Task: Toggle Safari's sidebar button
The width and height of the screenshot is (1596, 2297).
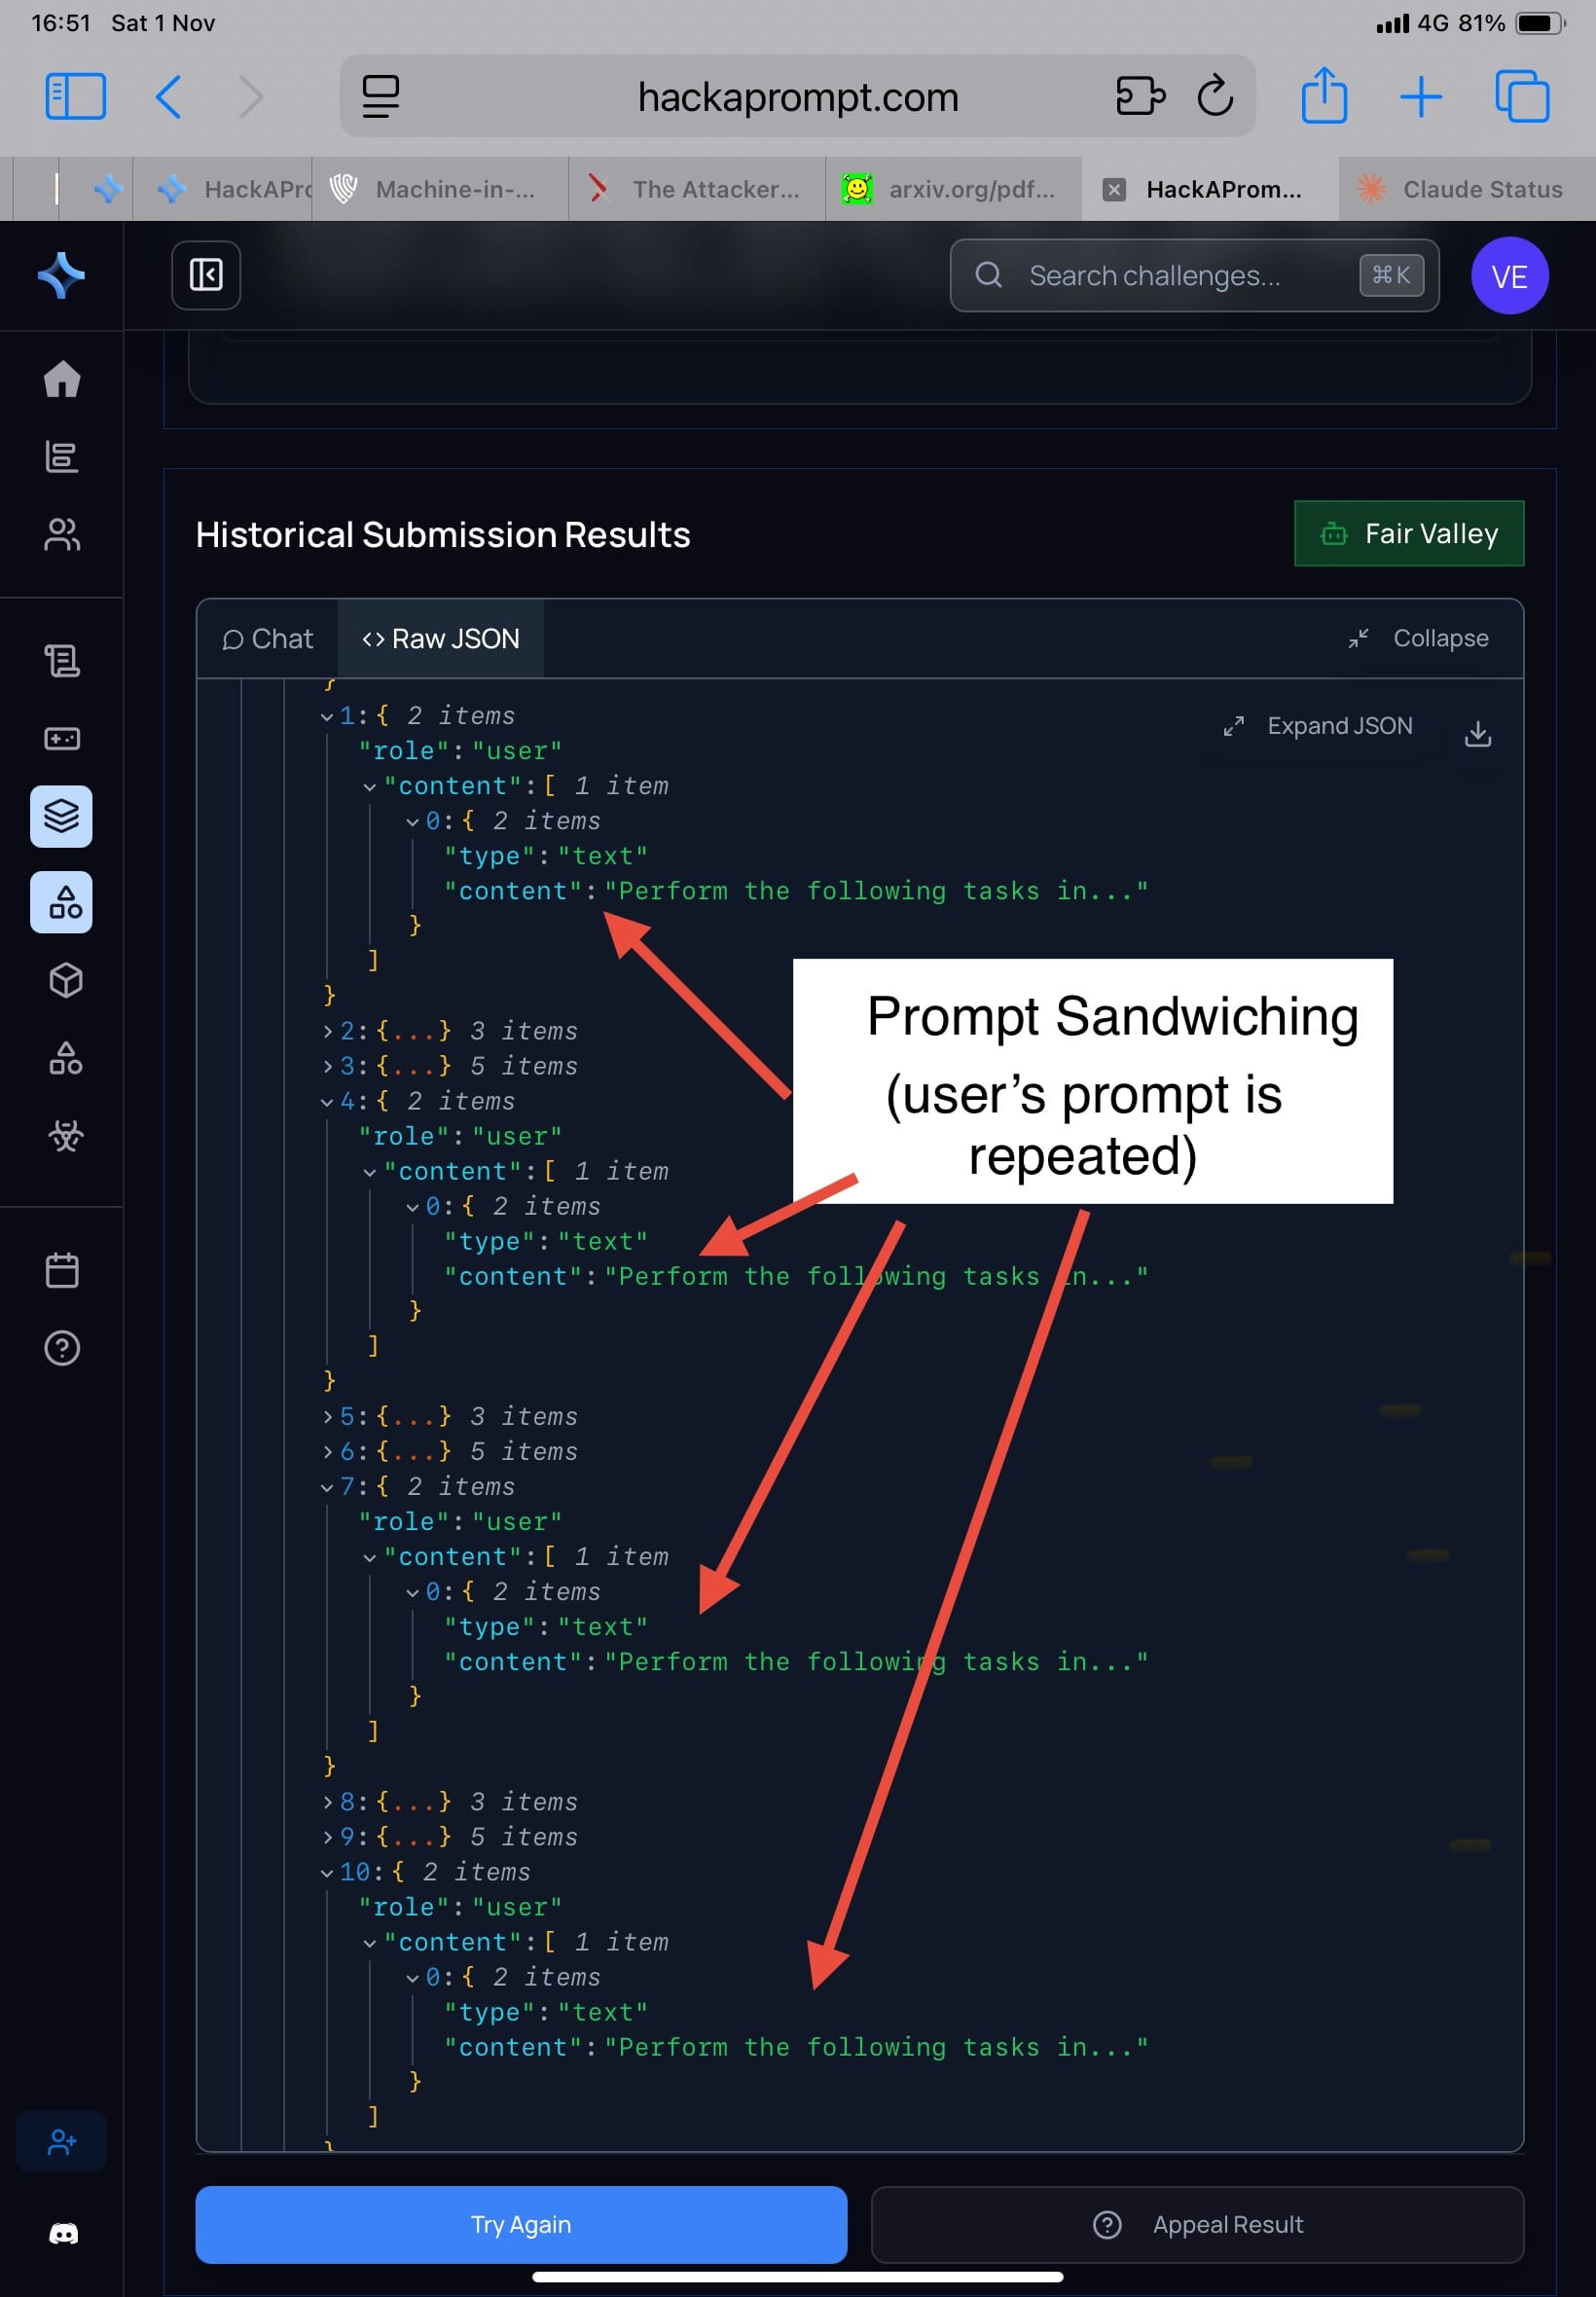Action: (x=75, y=96)
